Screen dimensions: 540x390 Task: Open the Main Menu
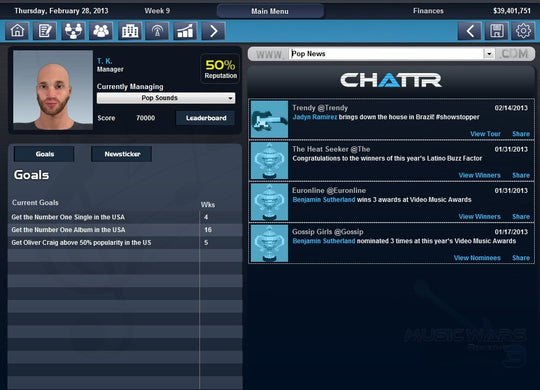coord(270,11)
